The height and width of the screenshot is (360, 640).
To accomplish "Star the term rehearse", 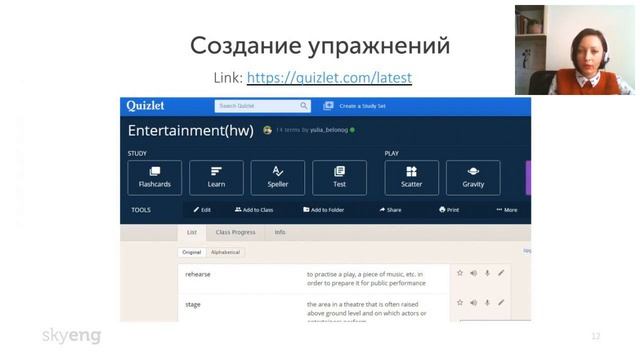I will [460, 273].
